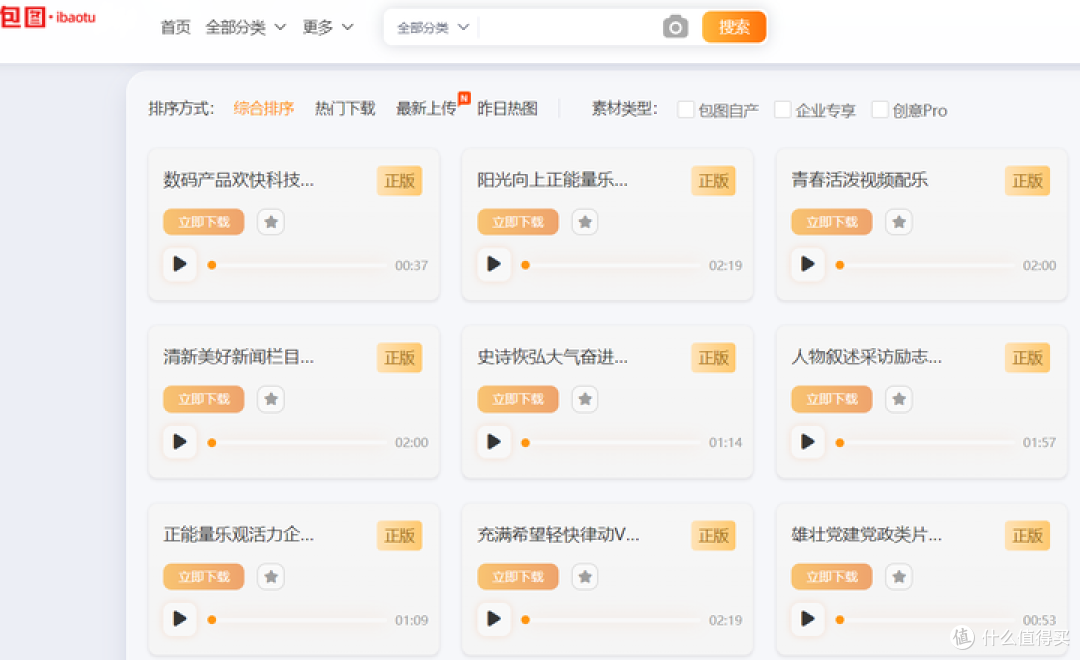Expand 更多 navigation dropdown
1080x660 pixels.
pos(328,27)
